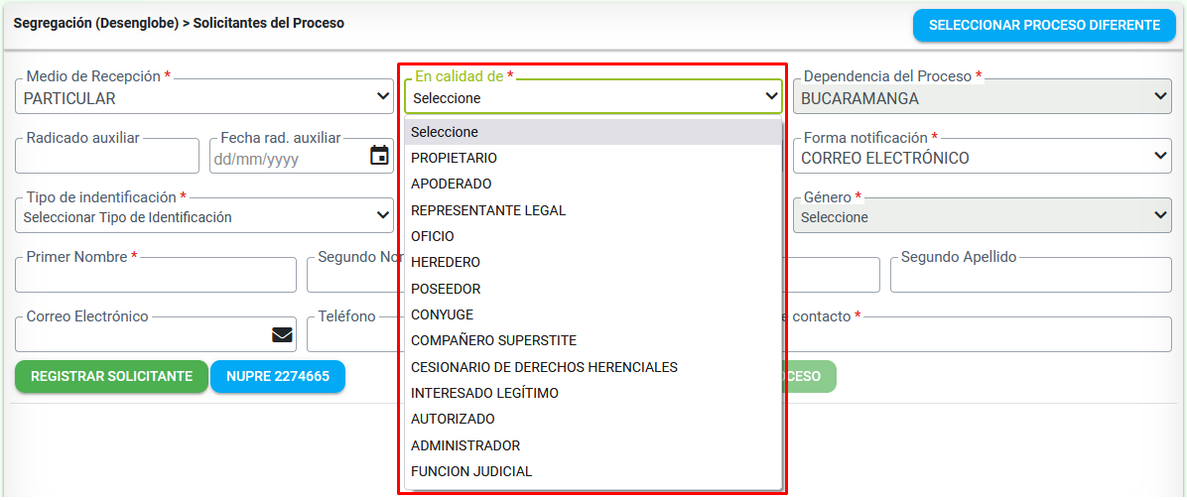Click the Radicado auxiliar text field
This screenshot has height=500, width=1187.
tap(107, 156)
